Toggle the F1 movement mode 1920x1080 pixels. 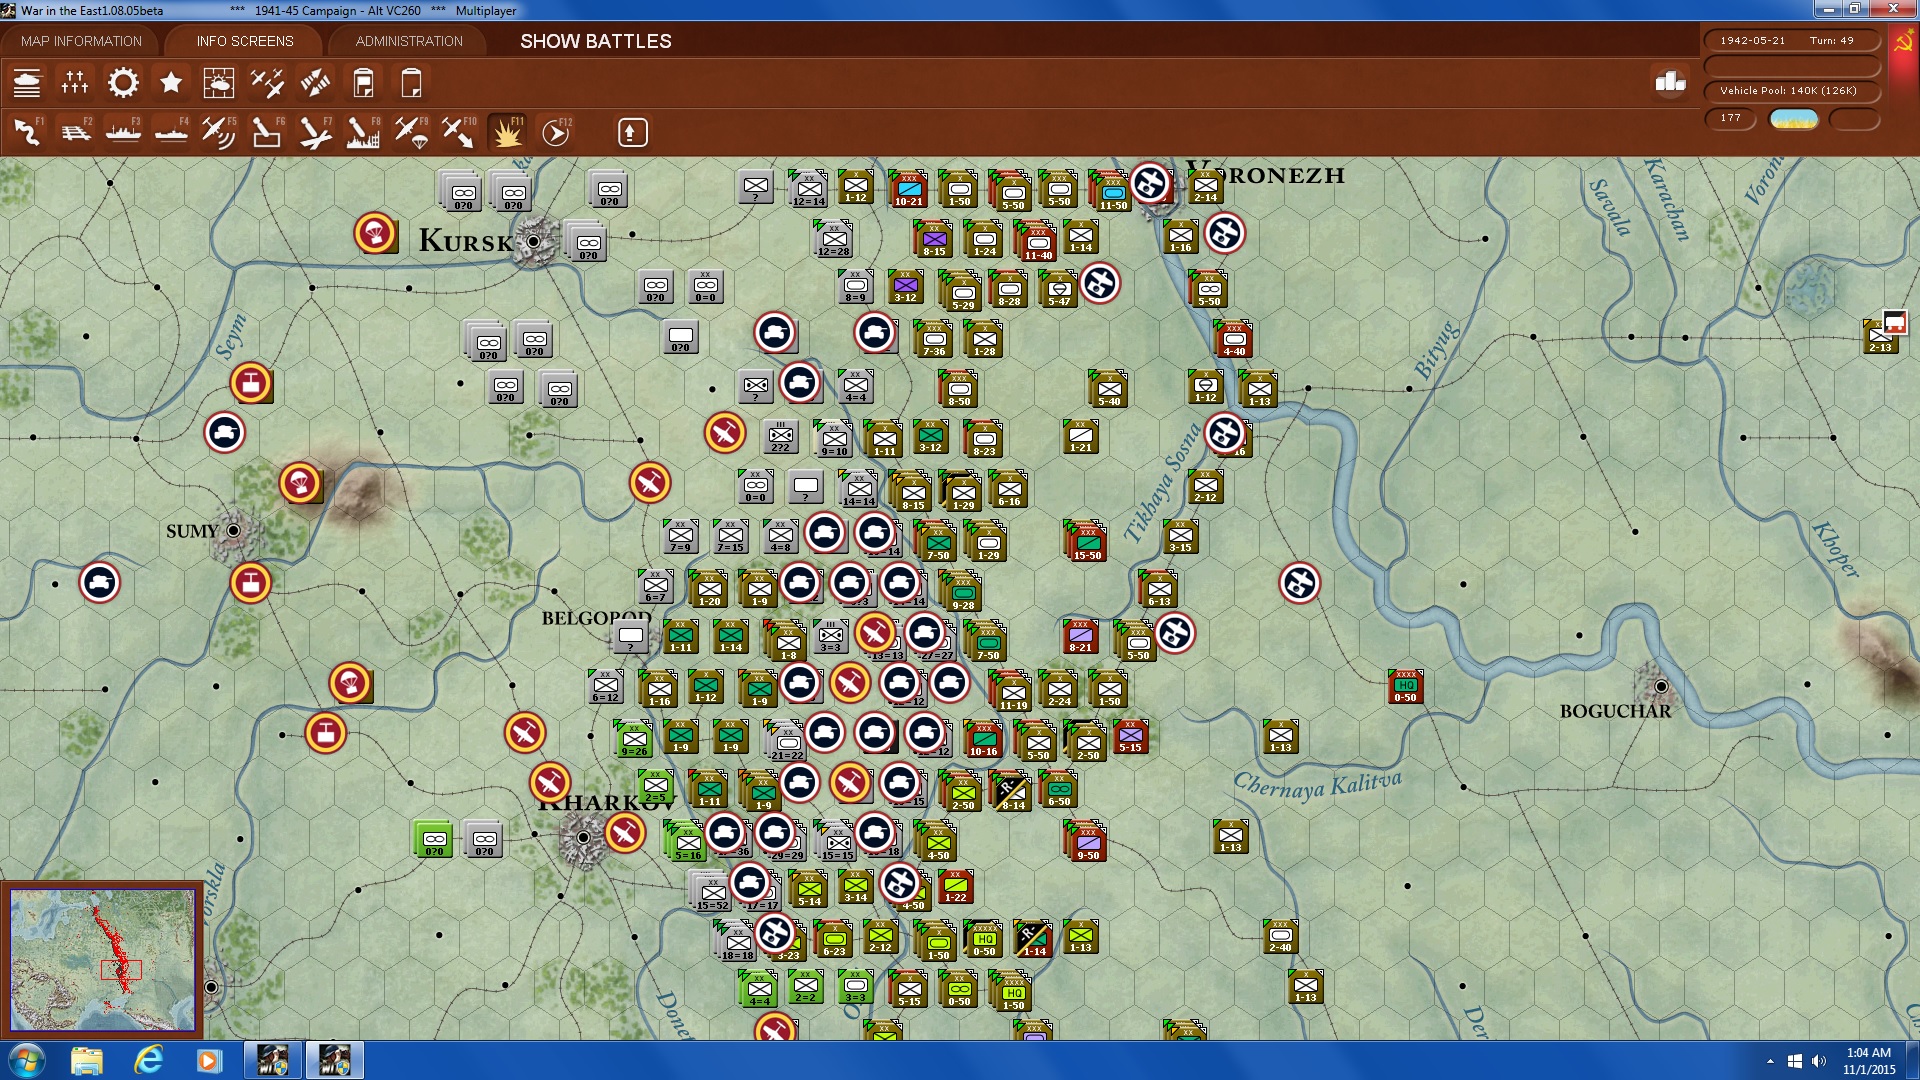(27, 131)
